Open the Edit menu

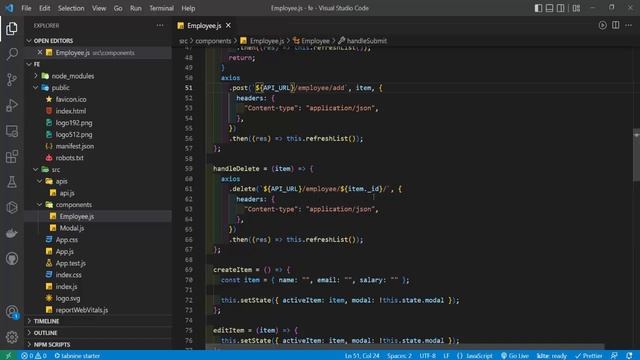tap(44, 8)
